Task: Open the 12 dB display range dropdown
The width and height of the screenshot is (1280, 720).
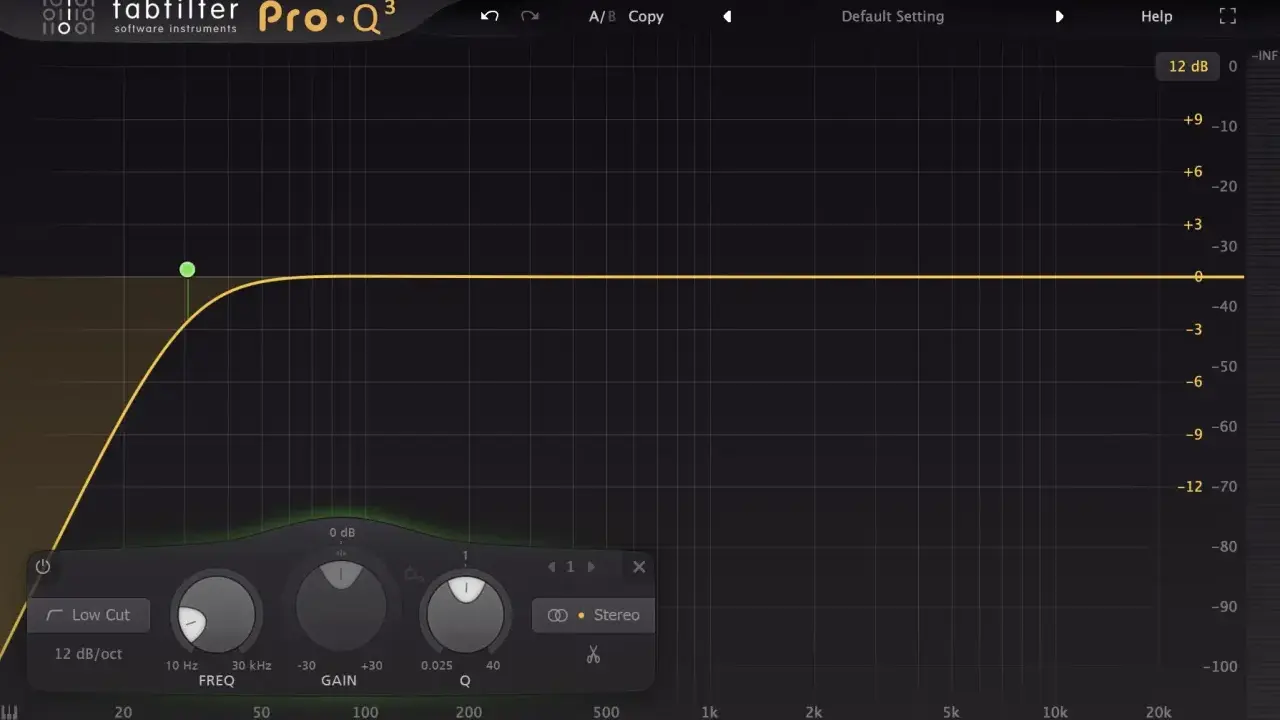Action: 1188,66
